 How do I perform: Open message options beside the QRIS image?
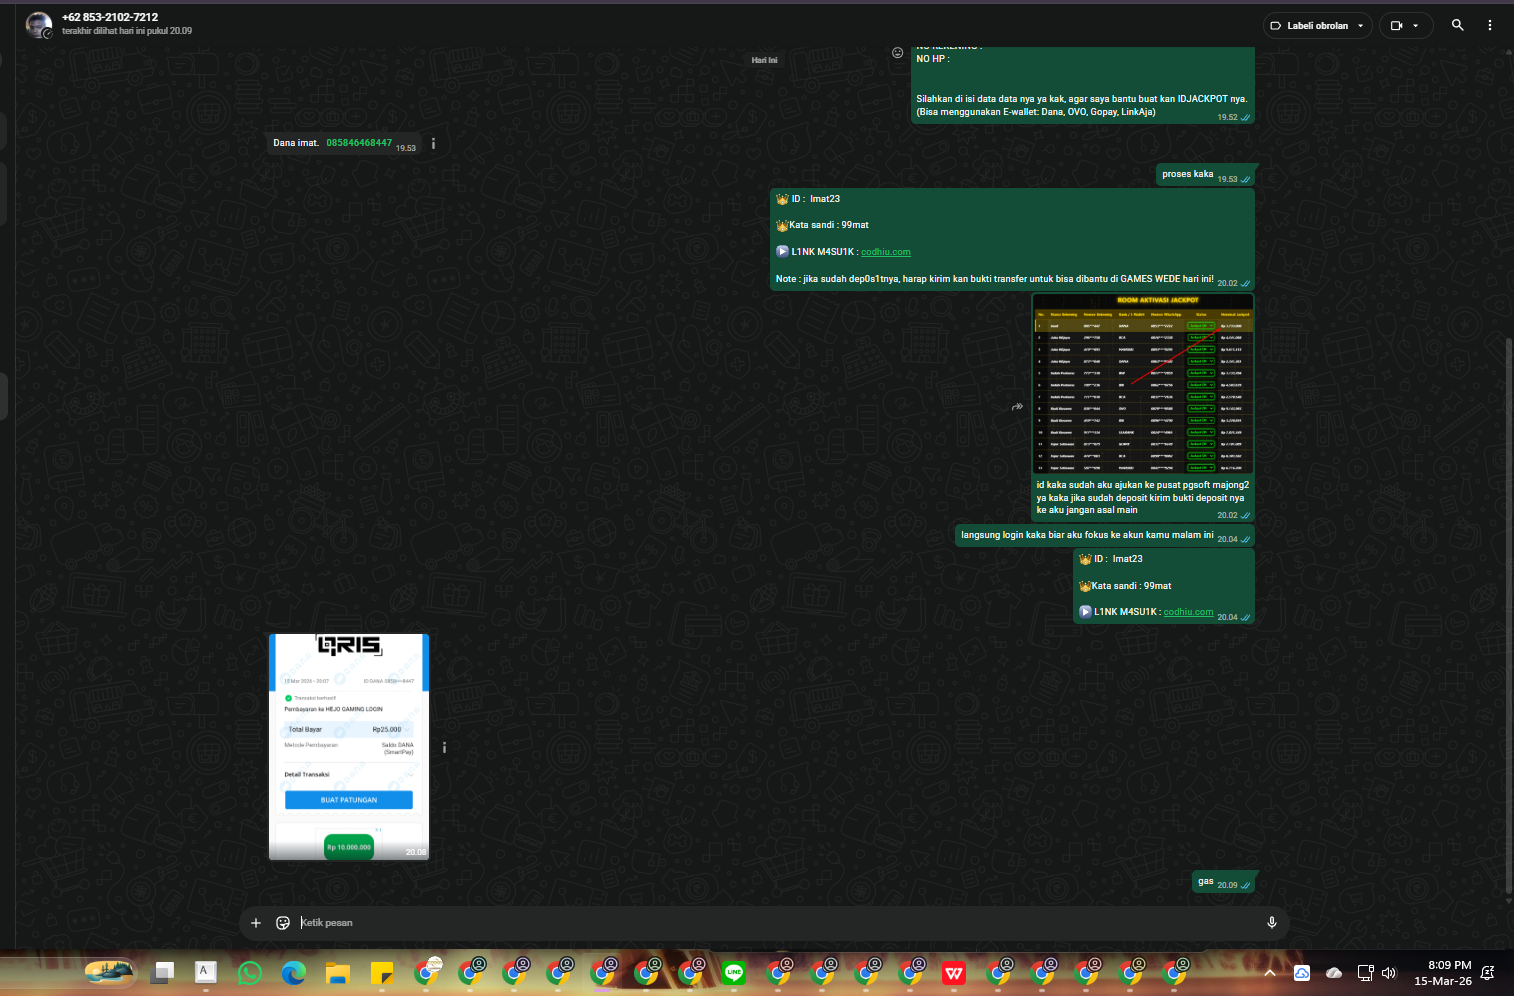[444, 747]
